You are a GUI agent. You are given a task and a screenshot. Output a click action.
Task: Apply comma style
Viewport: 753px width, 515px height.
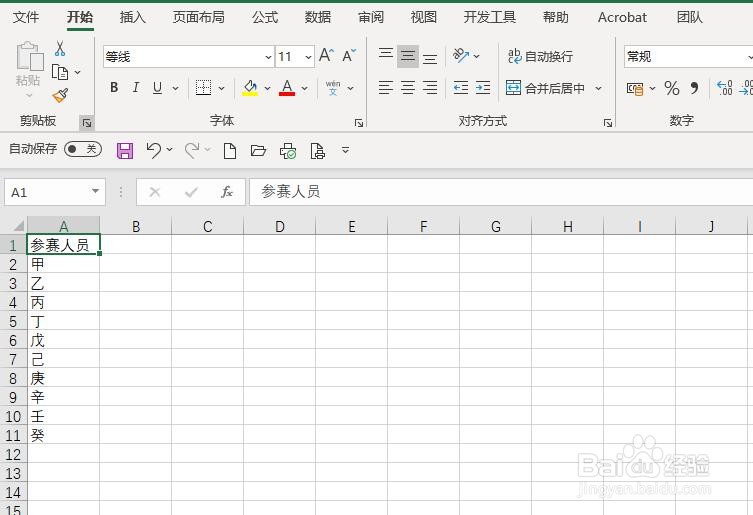coord(694,88)
